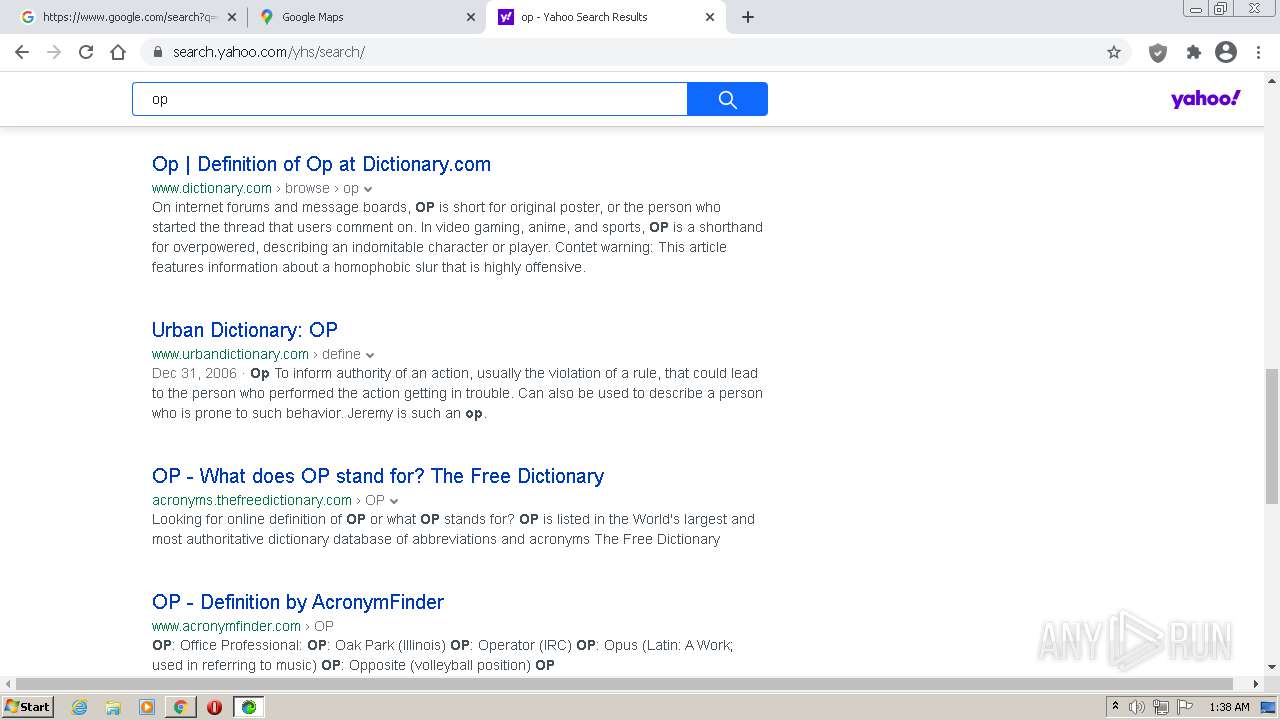Close the Google search tab
Screen dimensions: 1280x720
(x=232, y=17)
